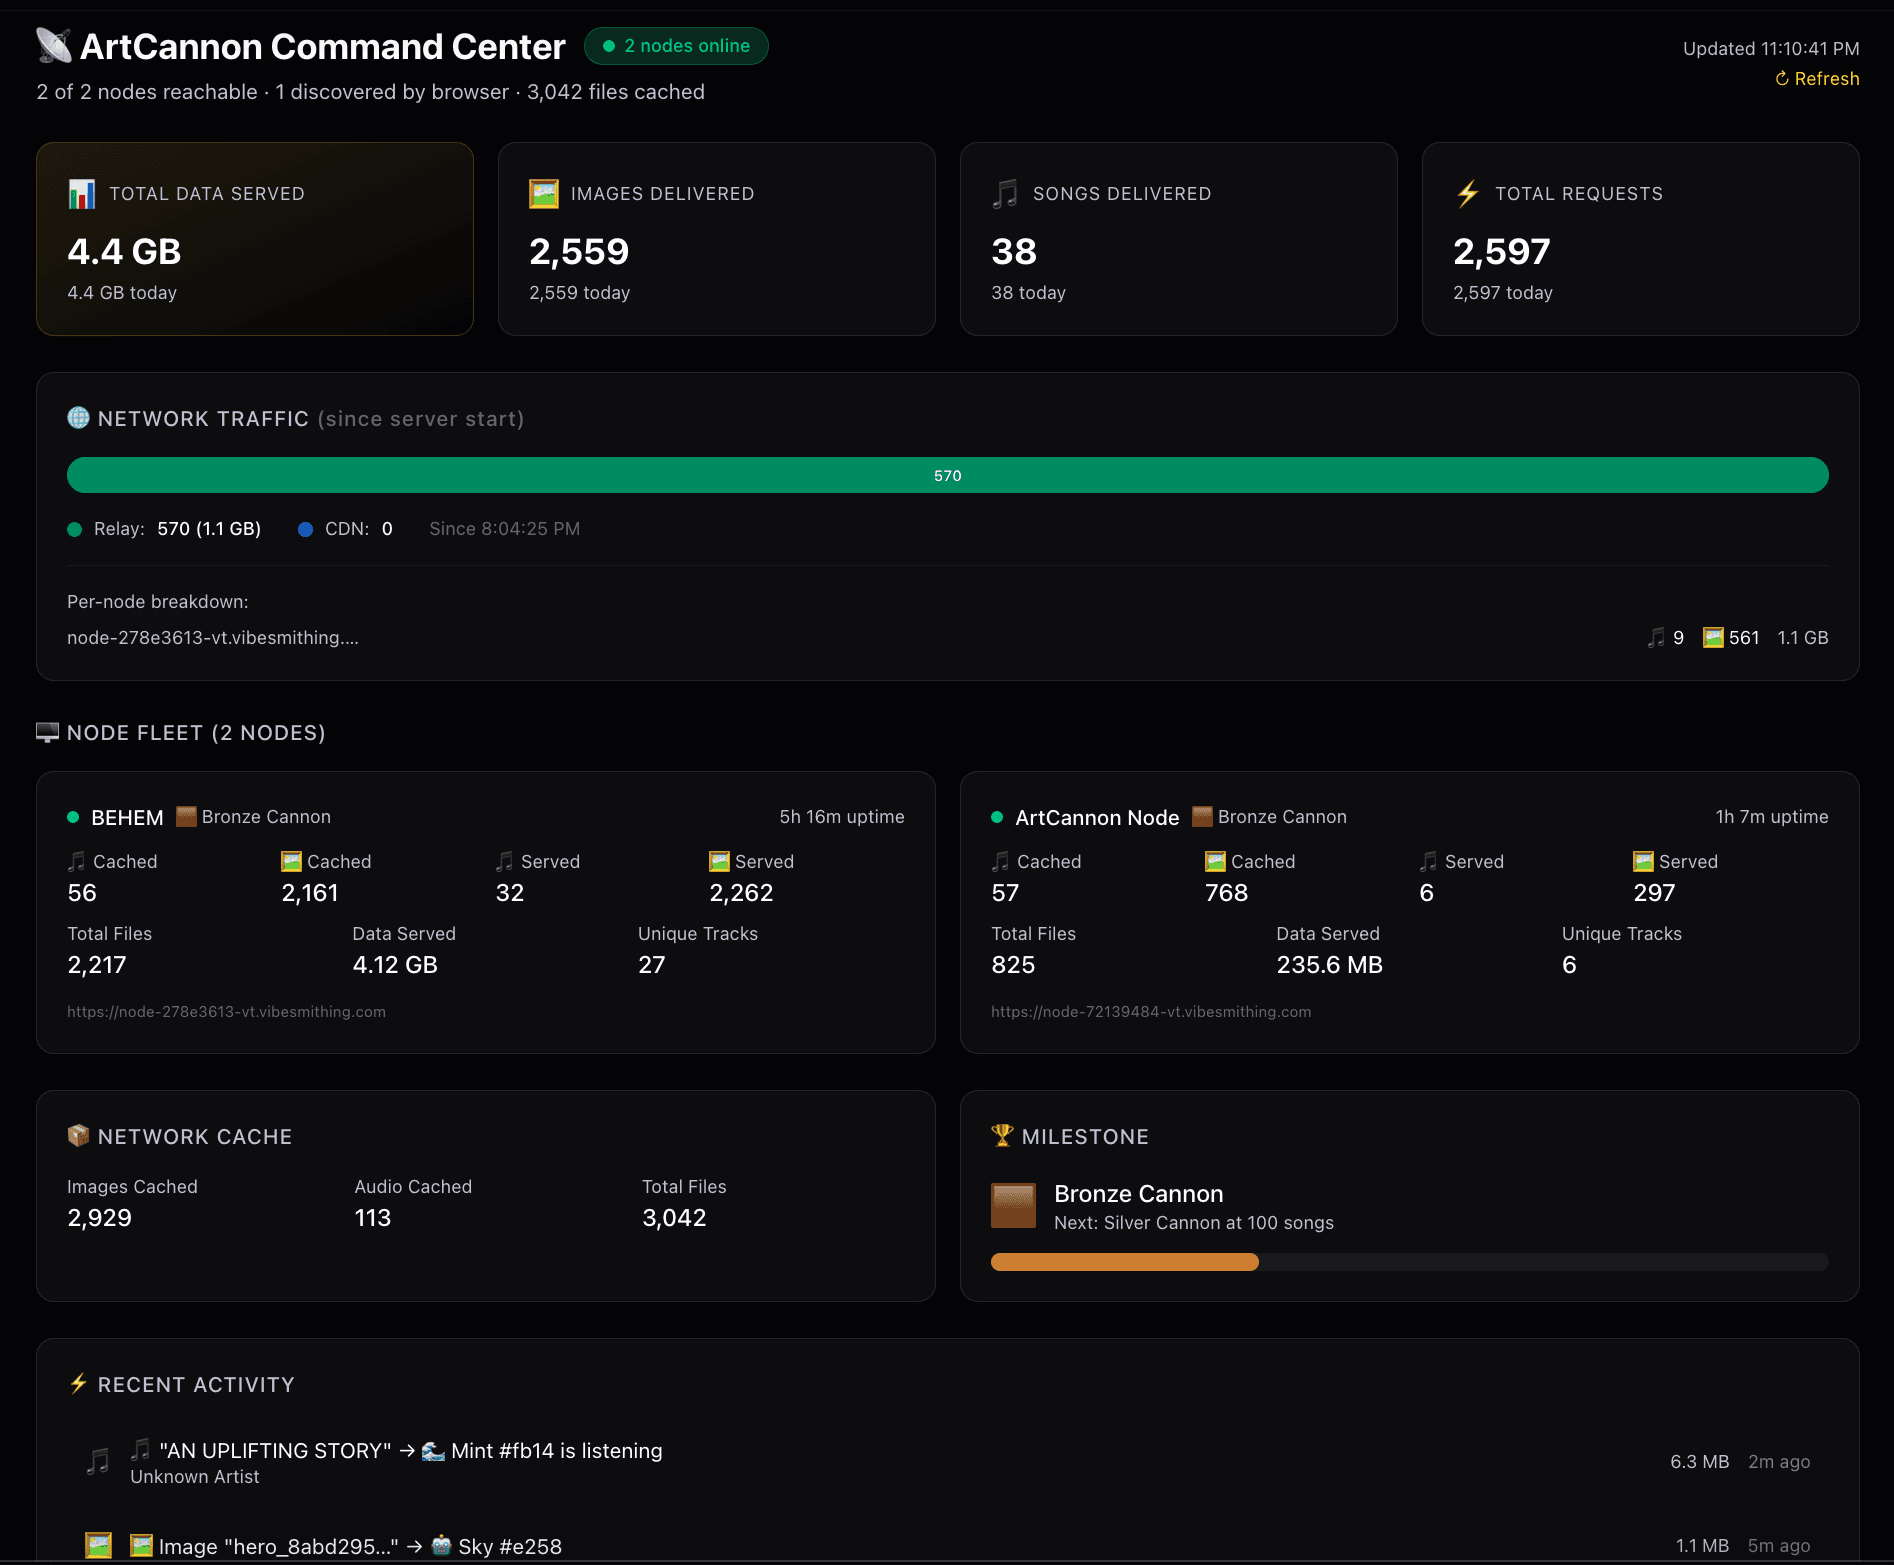
Task: Open the BEHEM node URL link
Action: [226, 1011]
